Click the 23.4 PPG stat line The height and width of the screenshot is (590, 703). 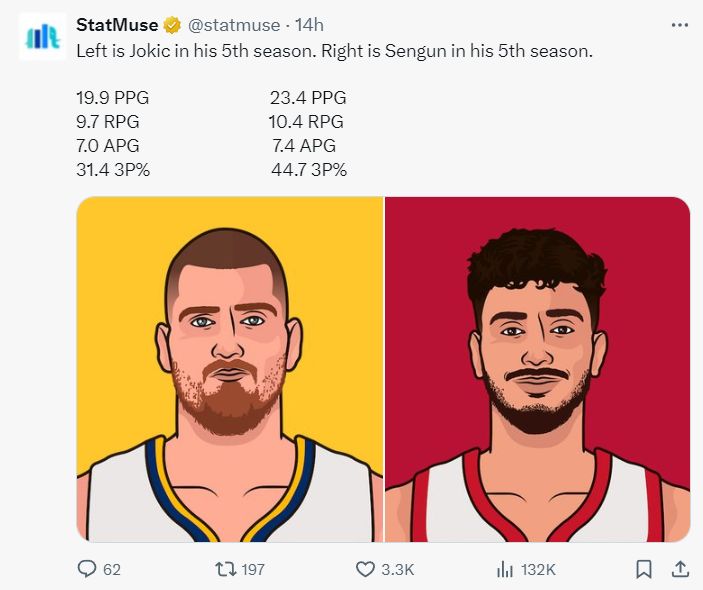pos(308,98)
